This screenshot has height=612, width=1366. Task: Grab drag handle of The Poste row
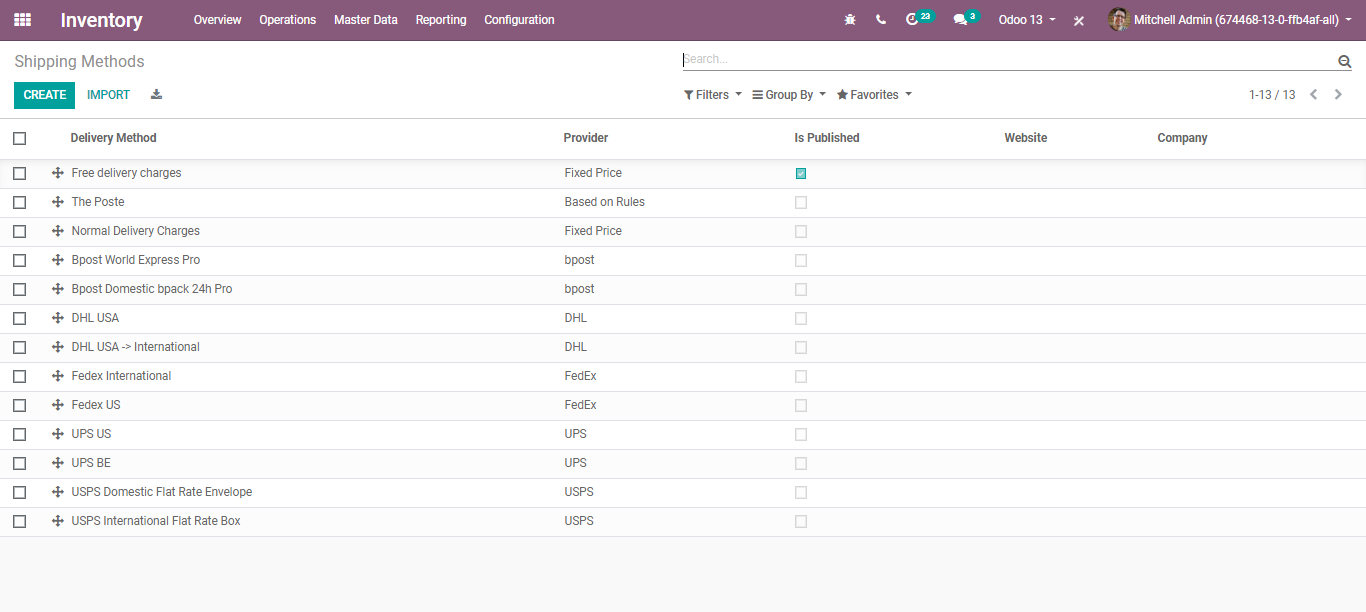58,202
